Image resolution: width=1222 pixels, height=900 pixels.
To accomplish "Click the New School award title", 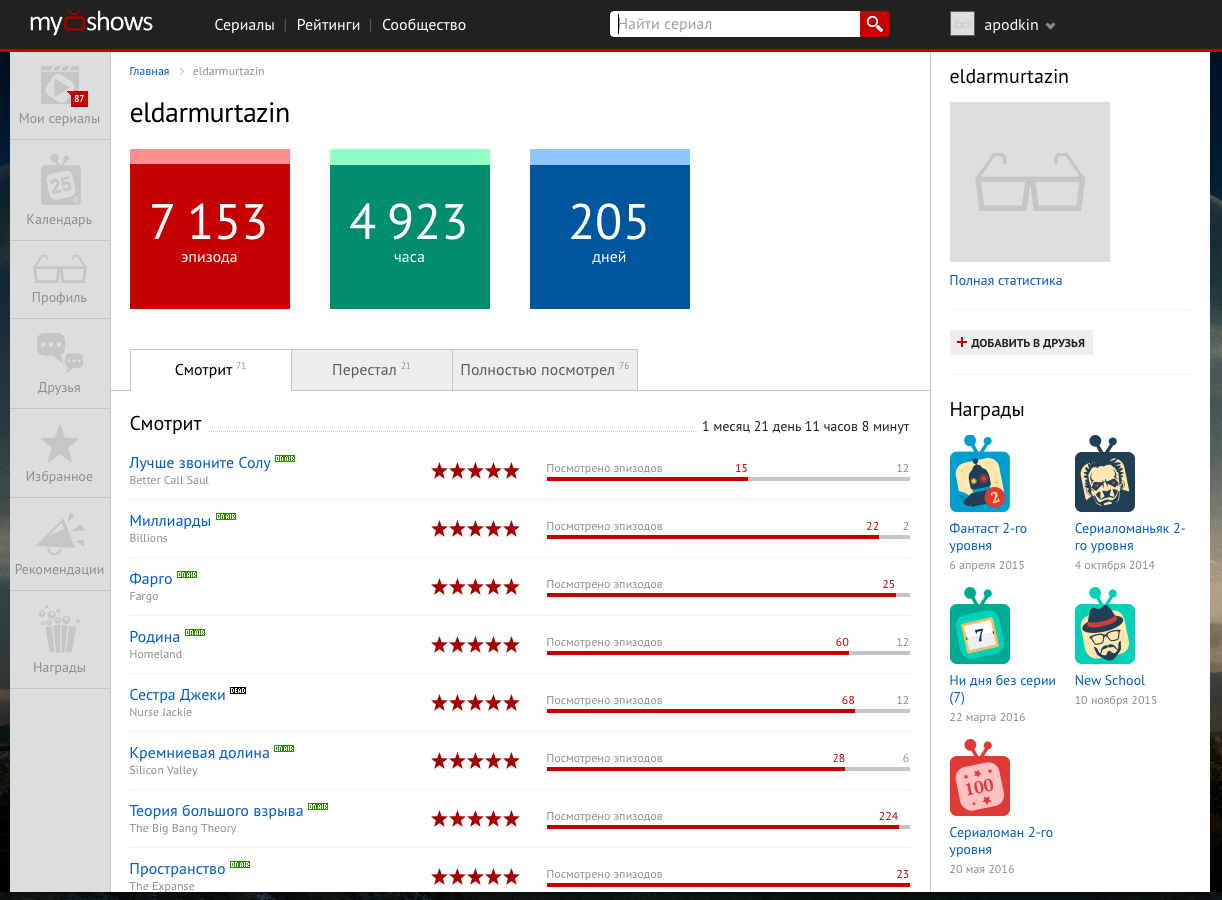I will [1110, 681].
